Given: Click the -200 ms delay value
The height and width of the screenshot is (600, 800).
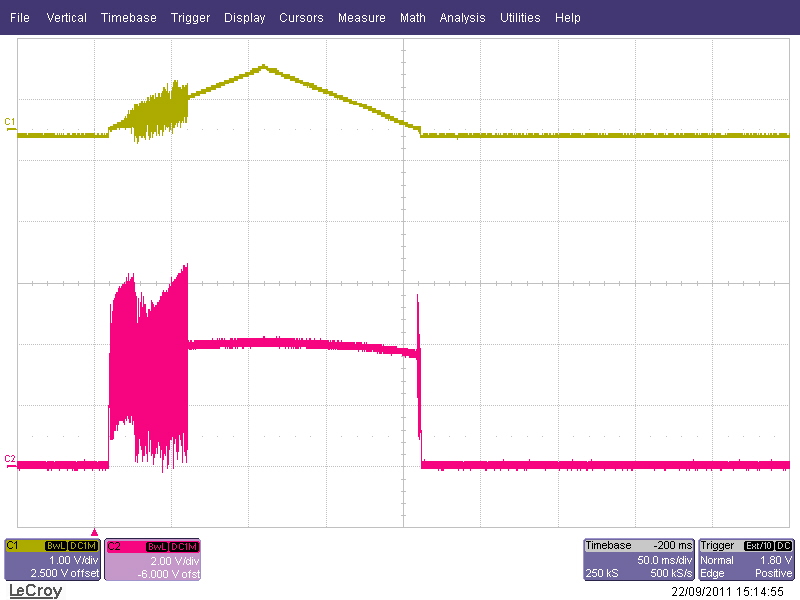Looking at the screenshot, I should coord(672,545).
